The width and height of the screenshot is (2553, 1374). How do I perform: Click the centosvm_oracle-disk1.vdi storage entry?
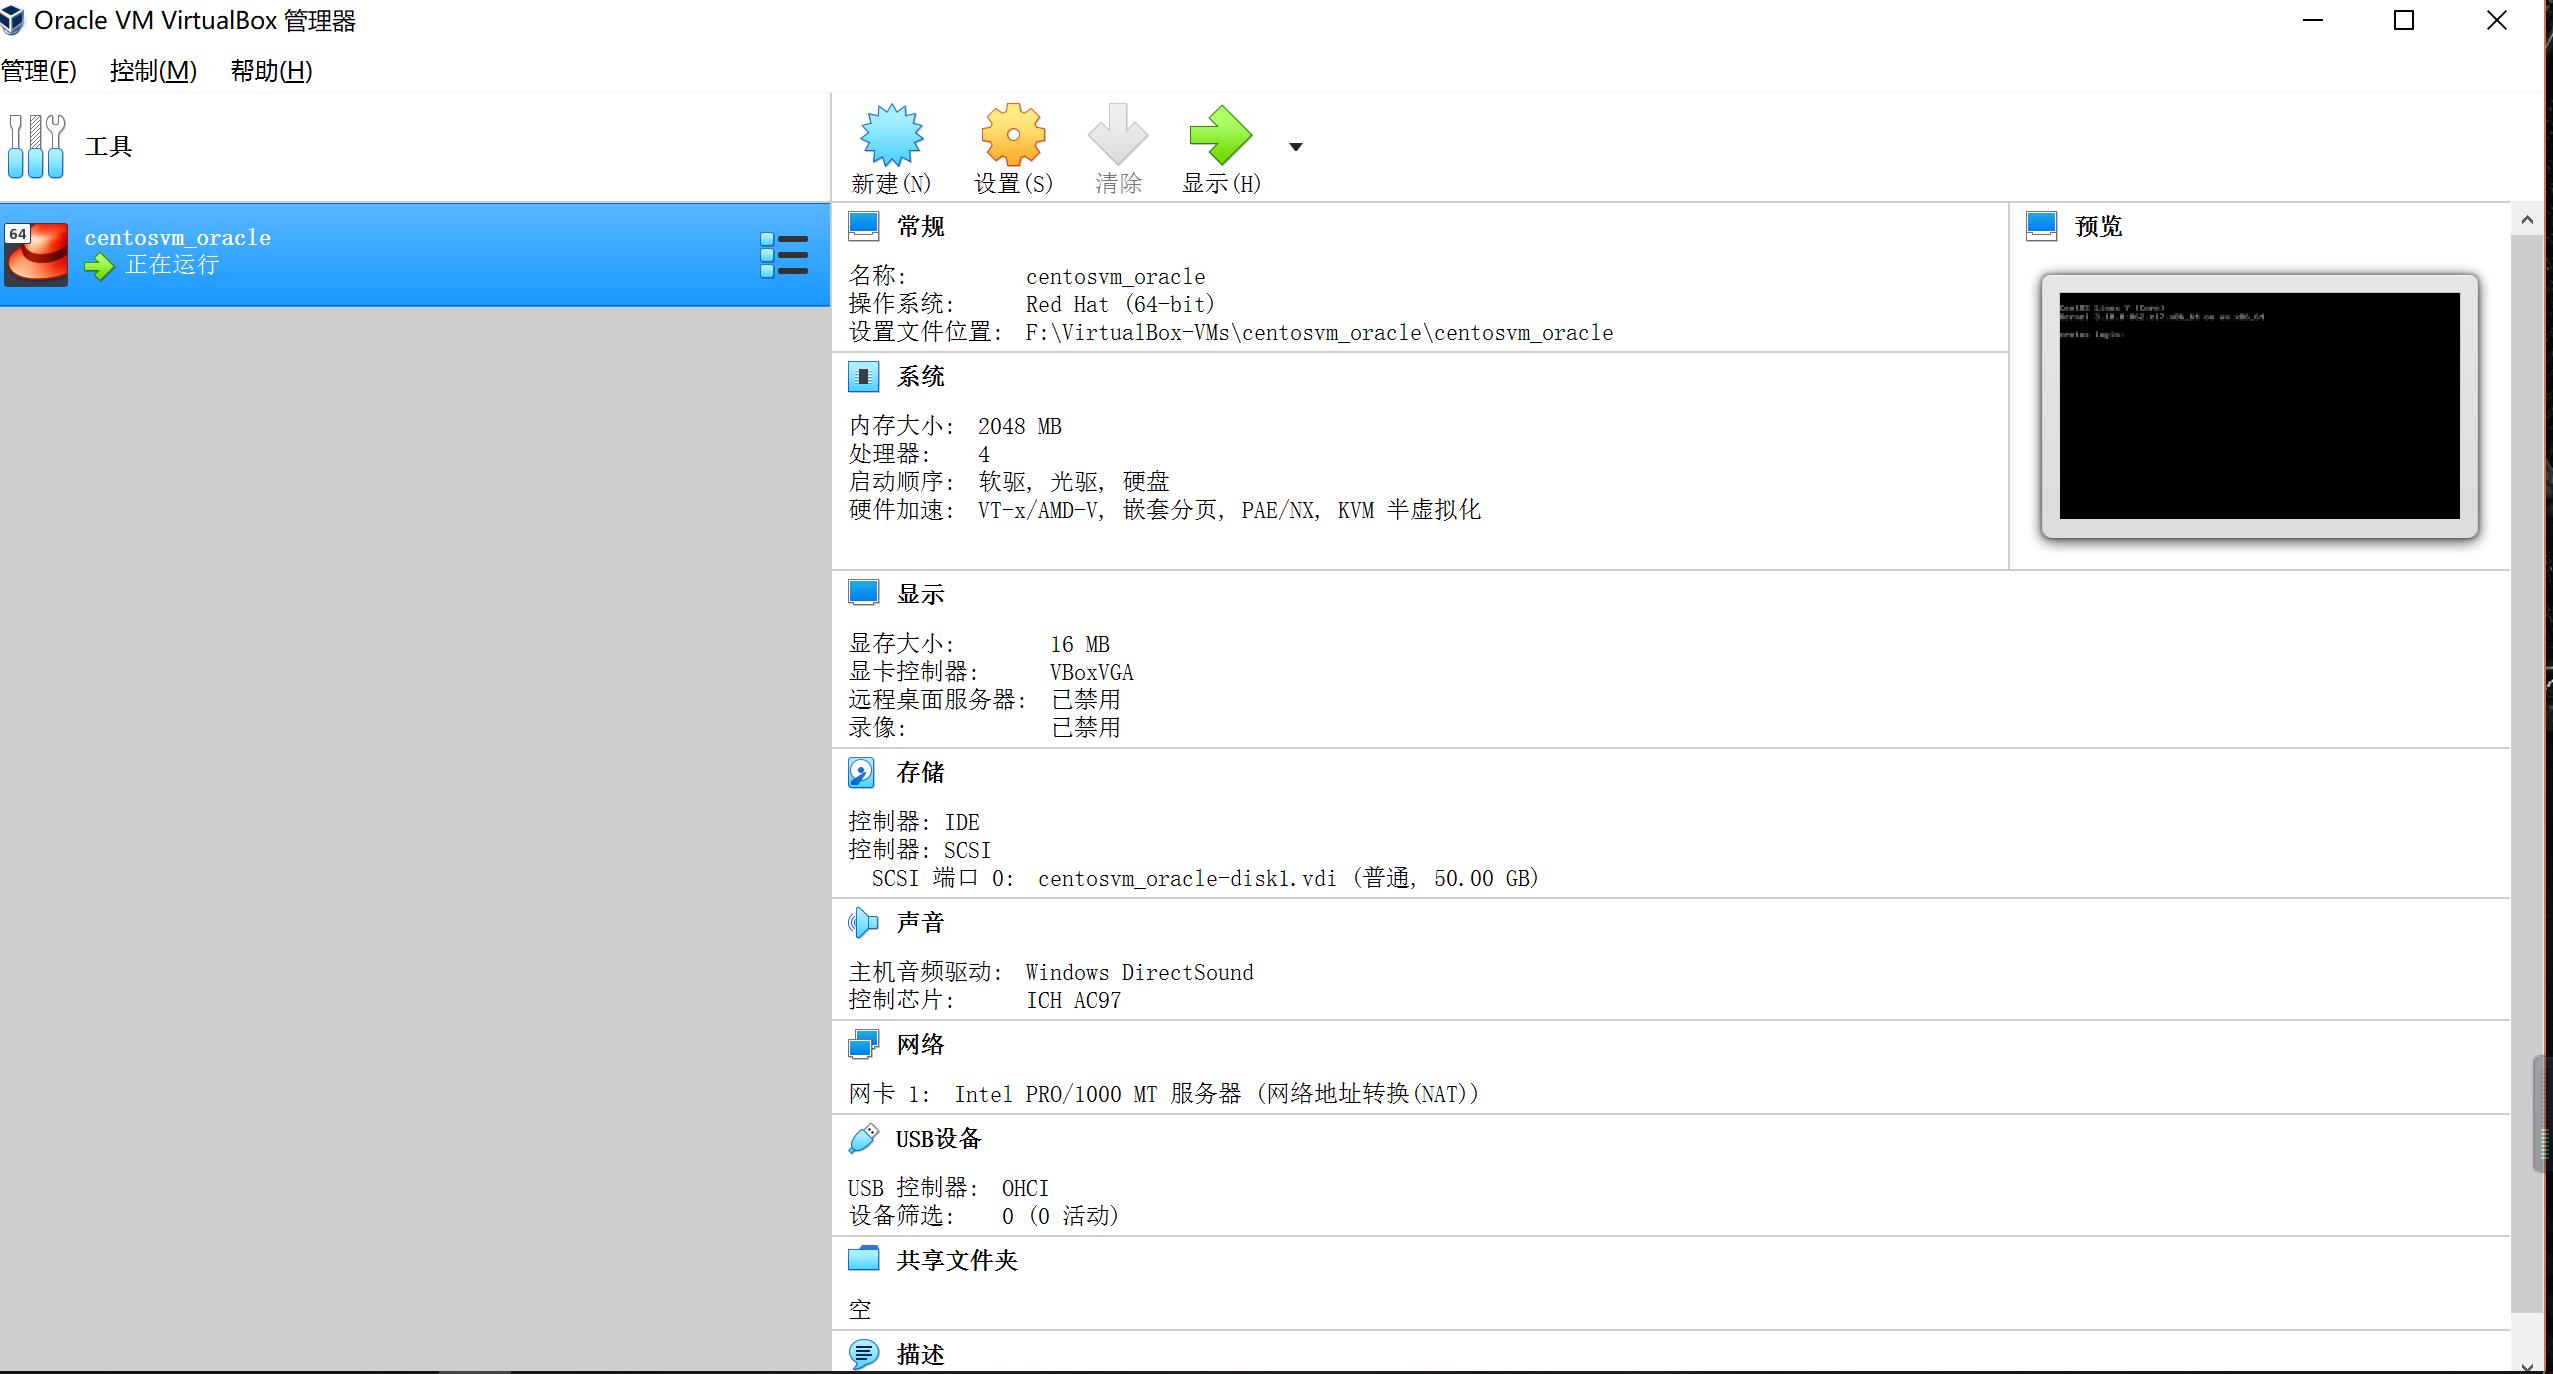click(x=1187, y=878)
